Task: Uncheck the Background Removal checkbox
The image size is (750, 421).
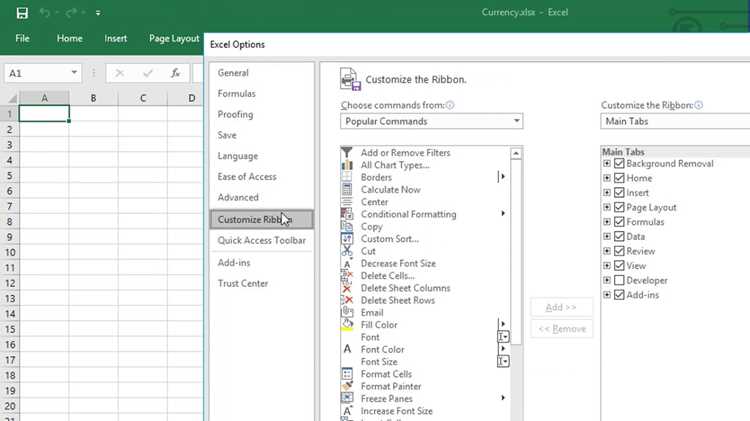Action: tap(619, 164)
